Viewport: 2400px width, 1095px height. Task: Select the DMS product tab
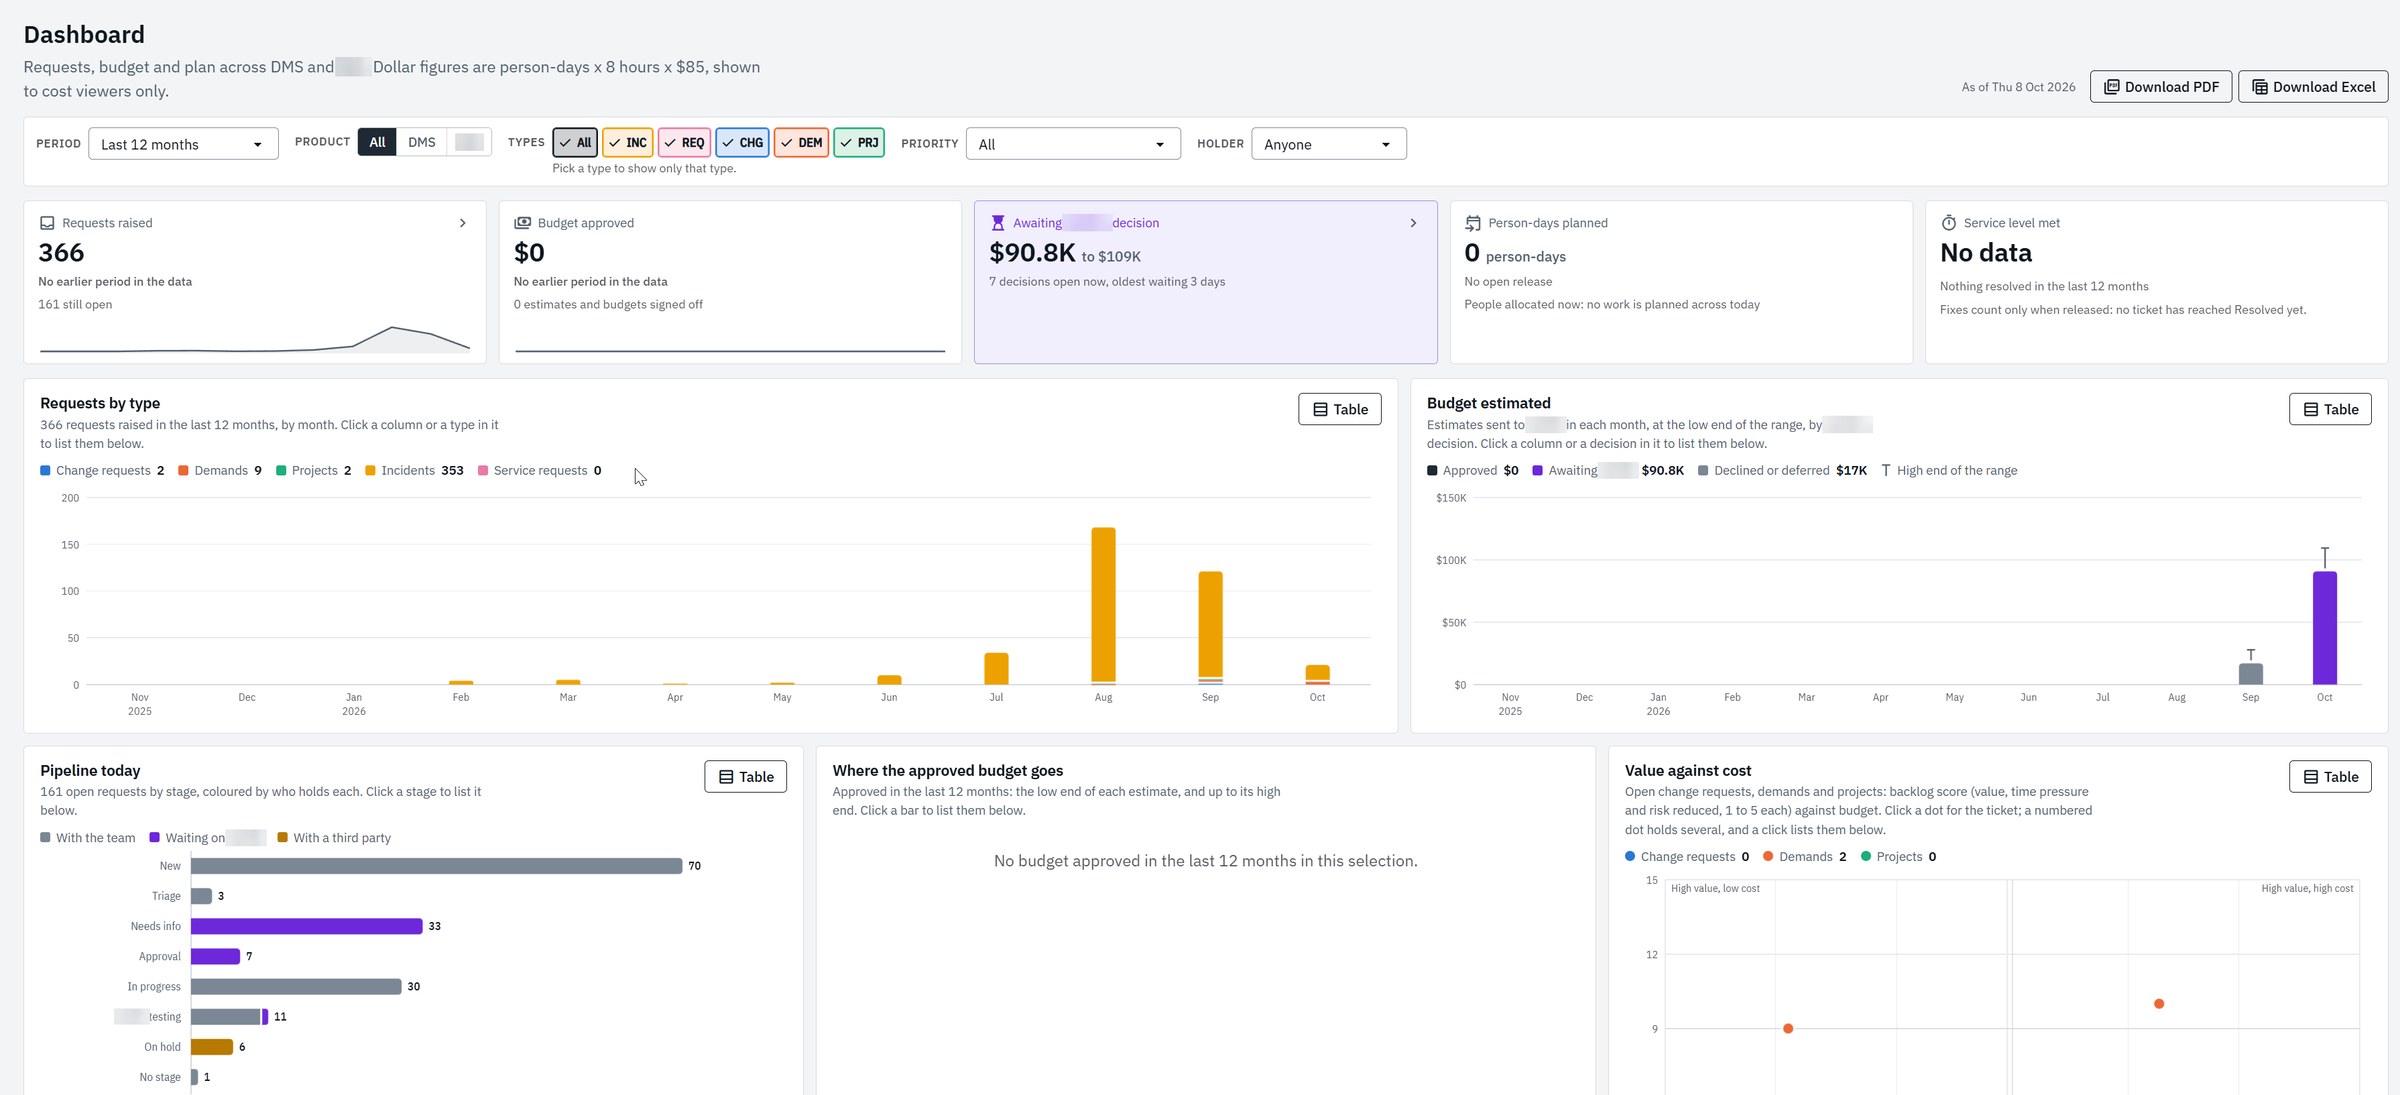coord(422,142)
